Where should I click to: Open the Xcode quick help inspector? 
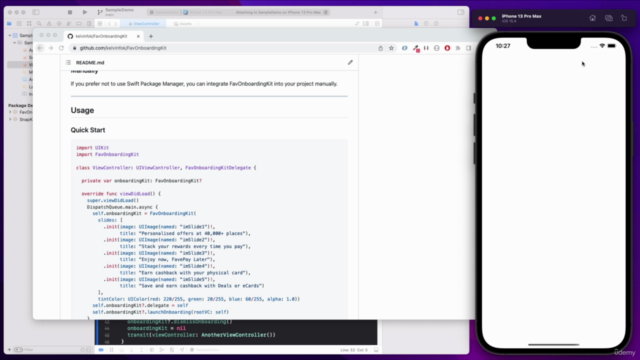click(436, 24)
